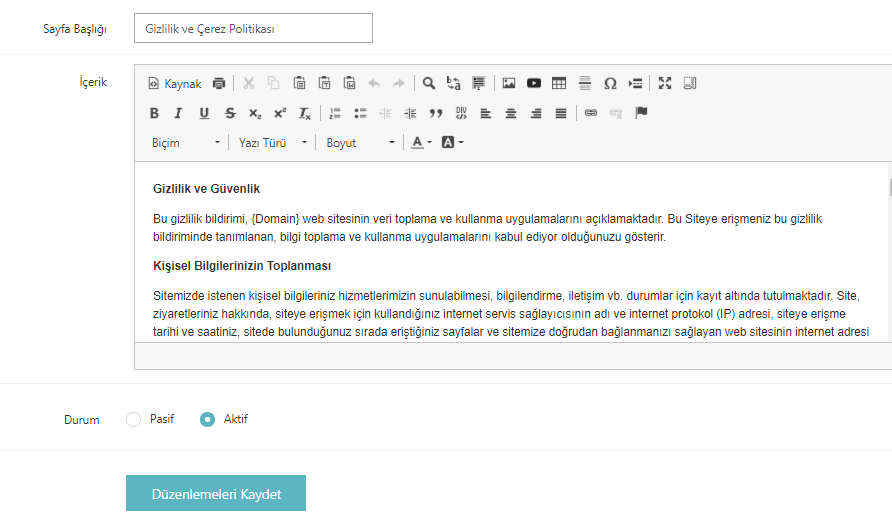Insert a table icon
This screenshot has height=512, width=892.
[559, 84]
